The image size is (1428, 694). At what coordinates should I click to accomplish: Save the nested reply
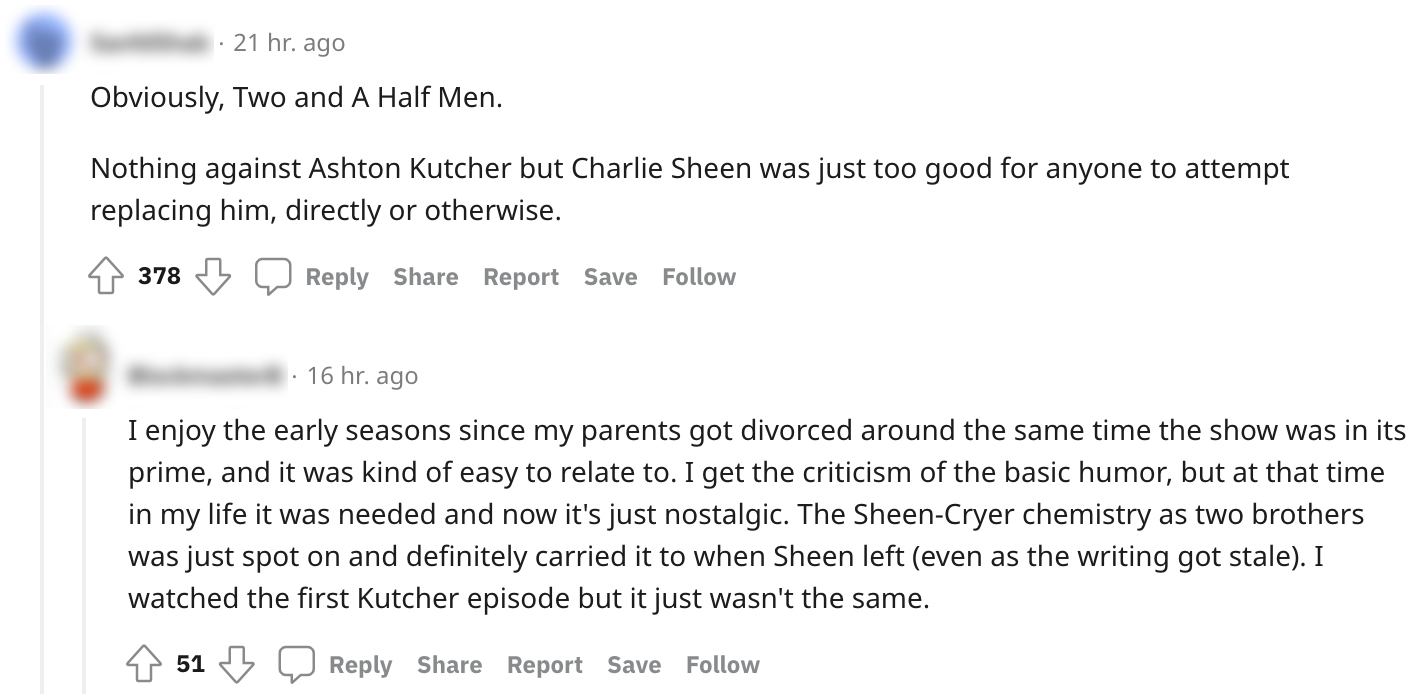tap(634, 665)
